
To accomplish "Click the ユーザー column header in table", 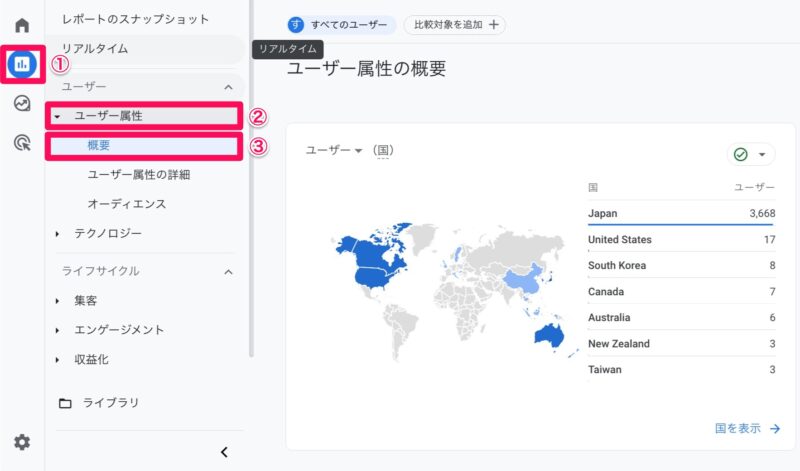I will click(754, 187).
